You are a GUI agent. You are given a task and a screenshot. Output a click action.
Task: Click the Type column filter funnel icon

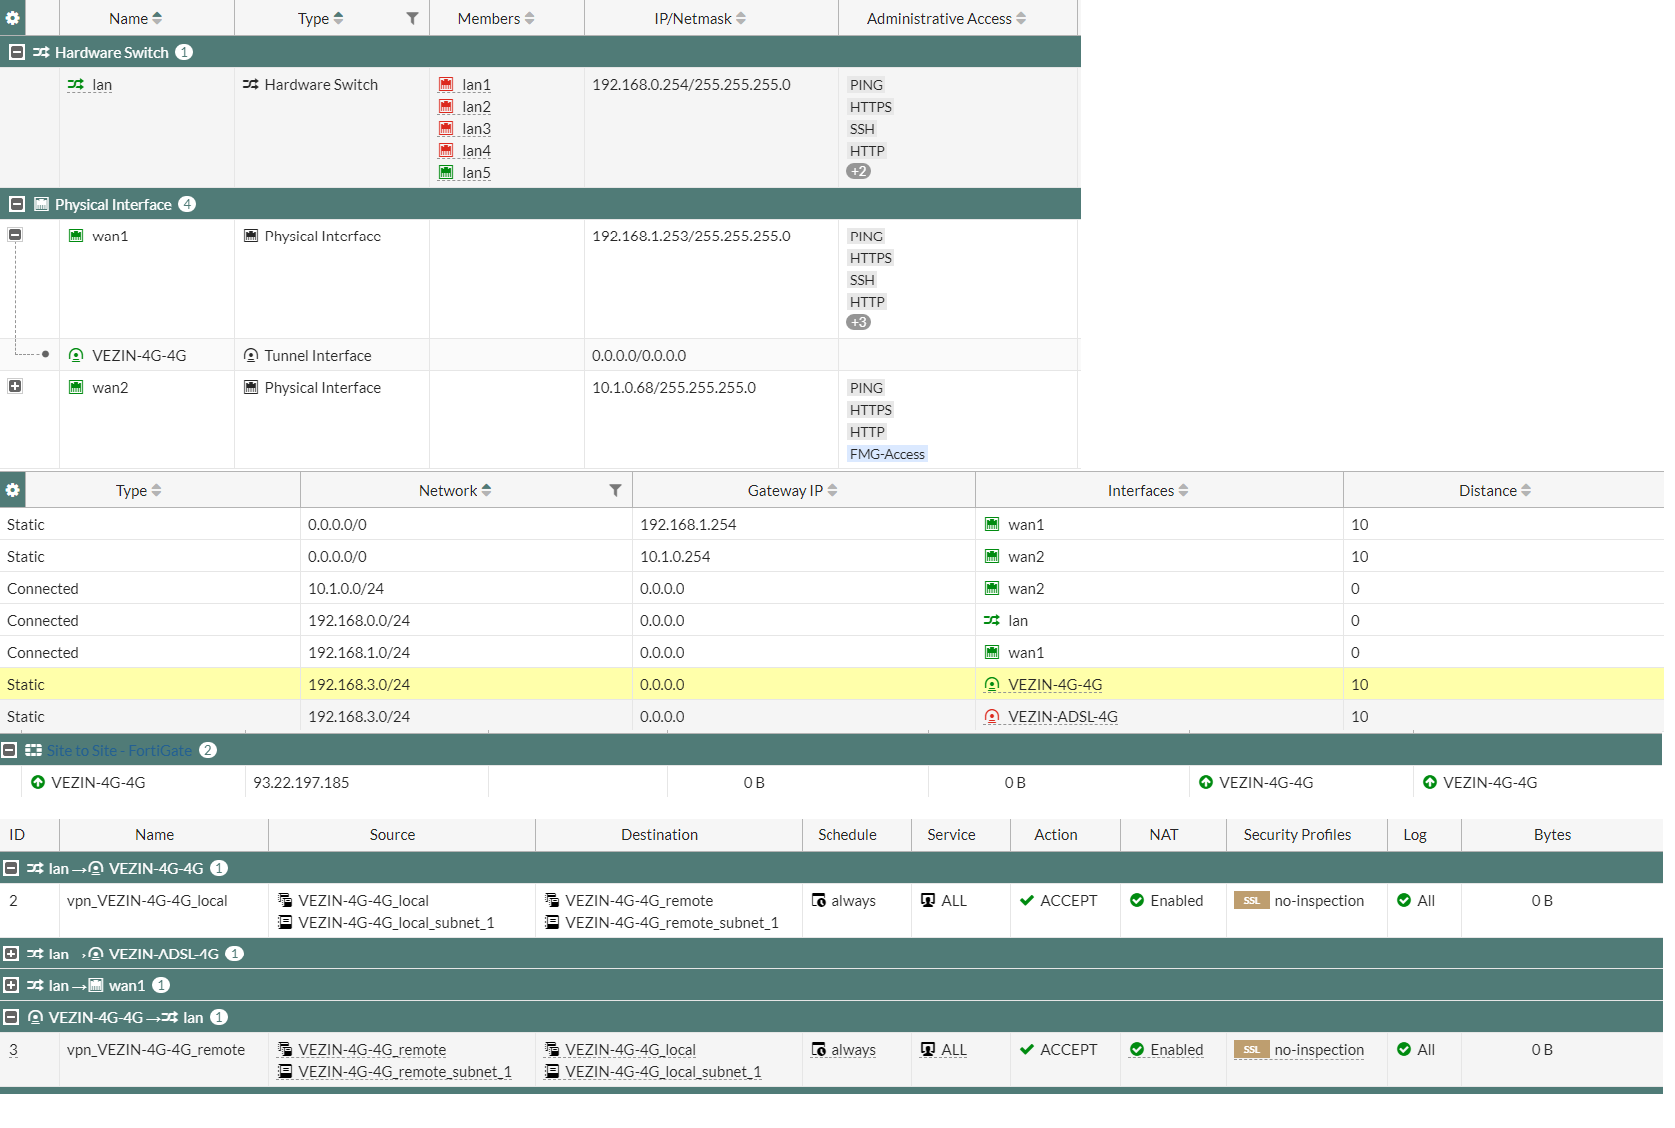412,18
